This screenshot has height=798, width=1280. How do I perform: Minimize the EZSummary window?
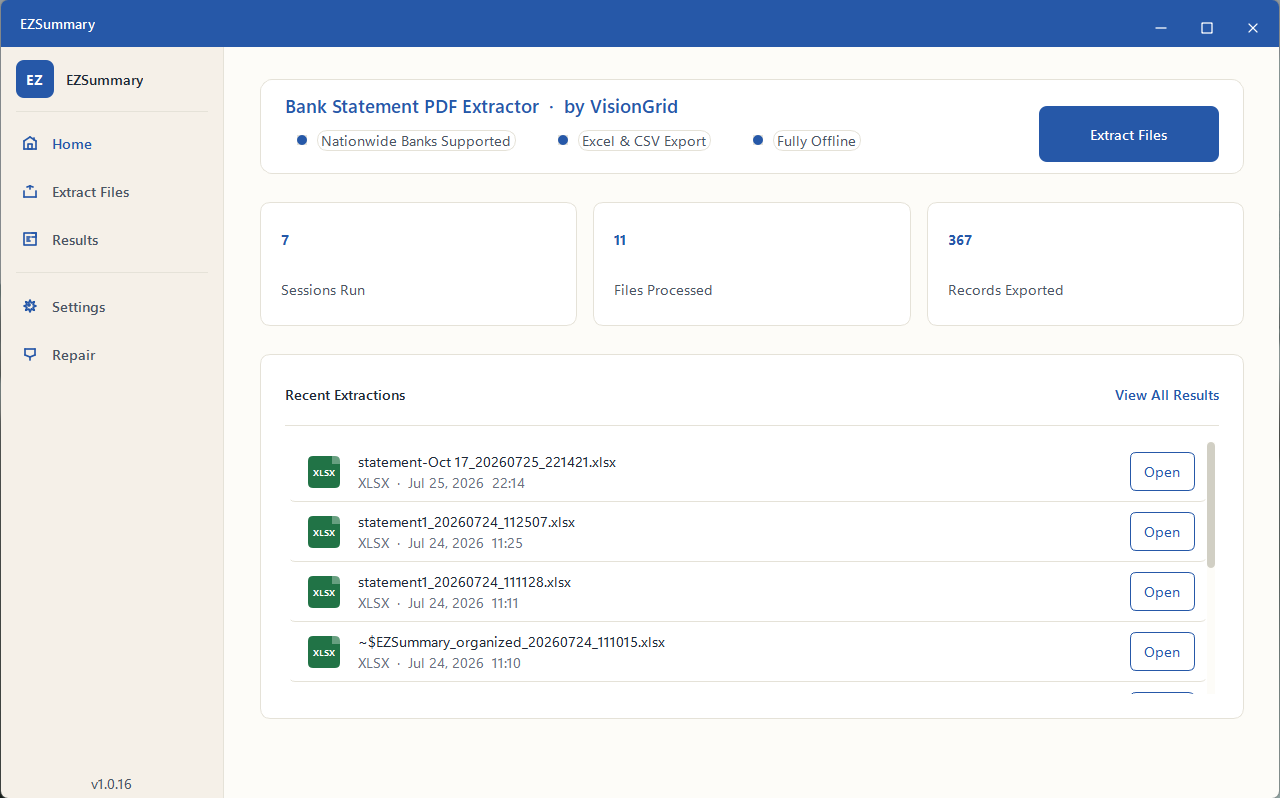(1161, 28)
